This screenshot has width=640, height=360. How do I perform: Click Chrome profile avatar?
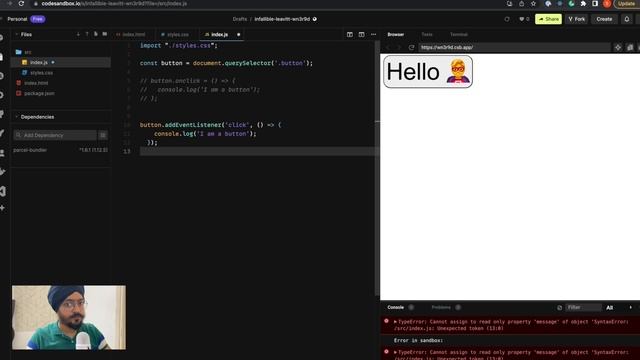(x=607, y=4)
